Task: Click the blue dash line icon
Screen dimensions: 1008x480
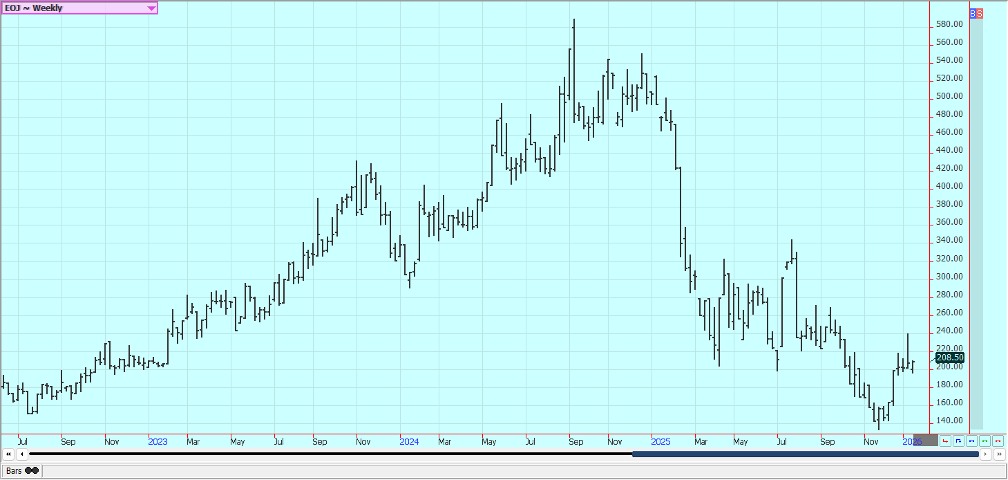Action: pyautogui.click(x=972, y=440)
